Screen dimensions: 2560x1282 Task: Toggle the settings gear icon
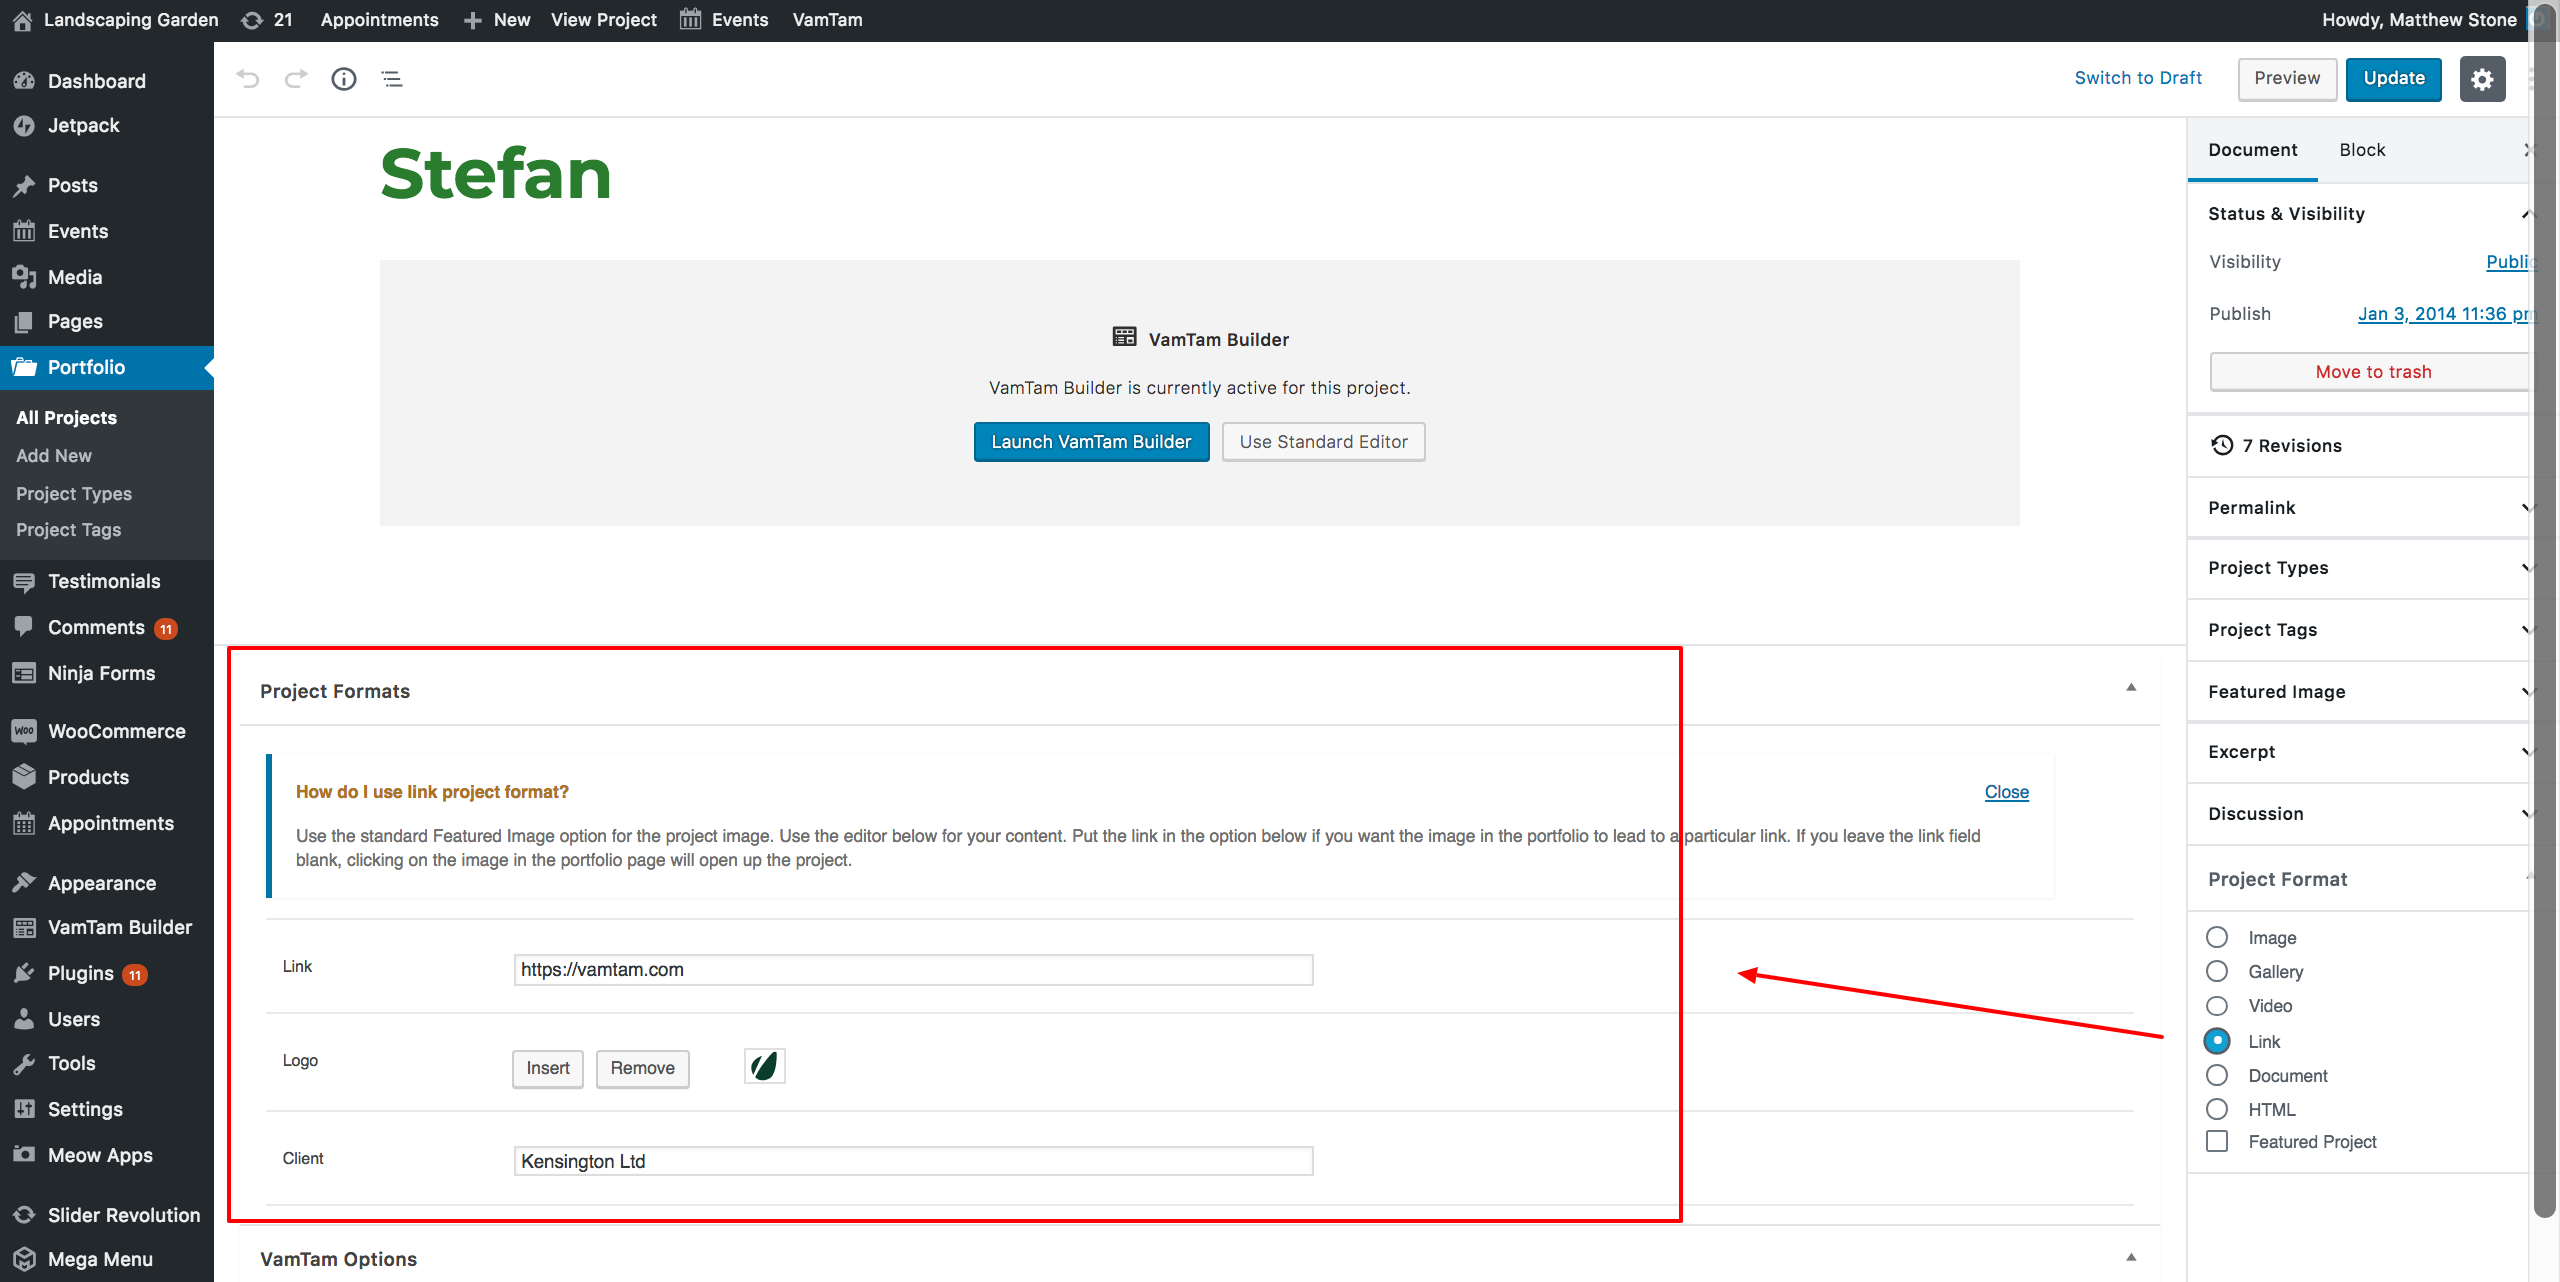click(x=2481, y=79)
